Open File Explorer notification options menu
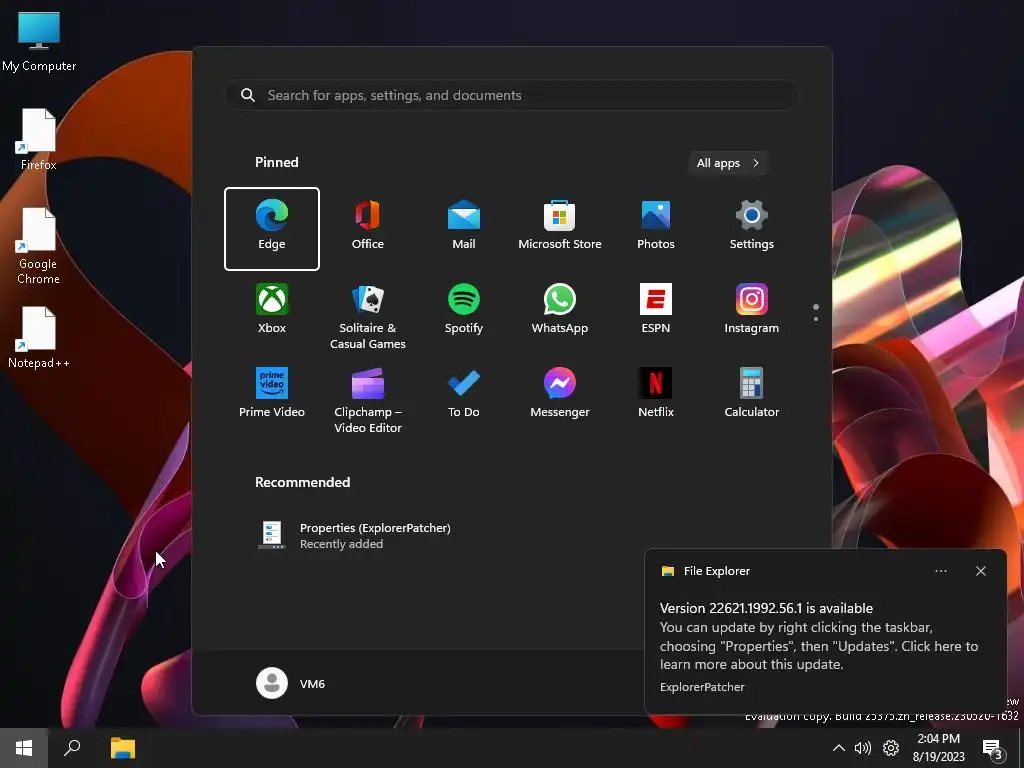1024x768 pixels. click(940, 571)
